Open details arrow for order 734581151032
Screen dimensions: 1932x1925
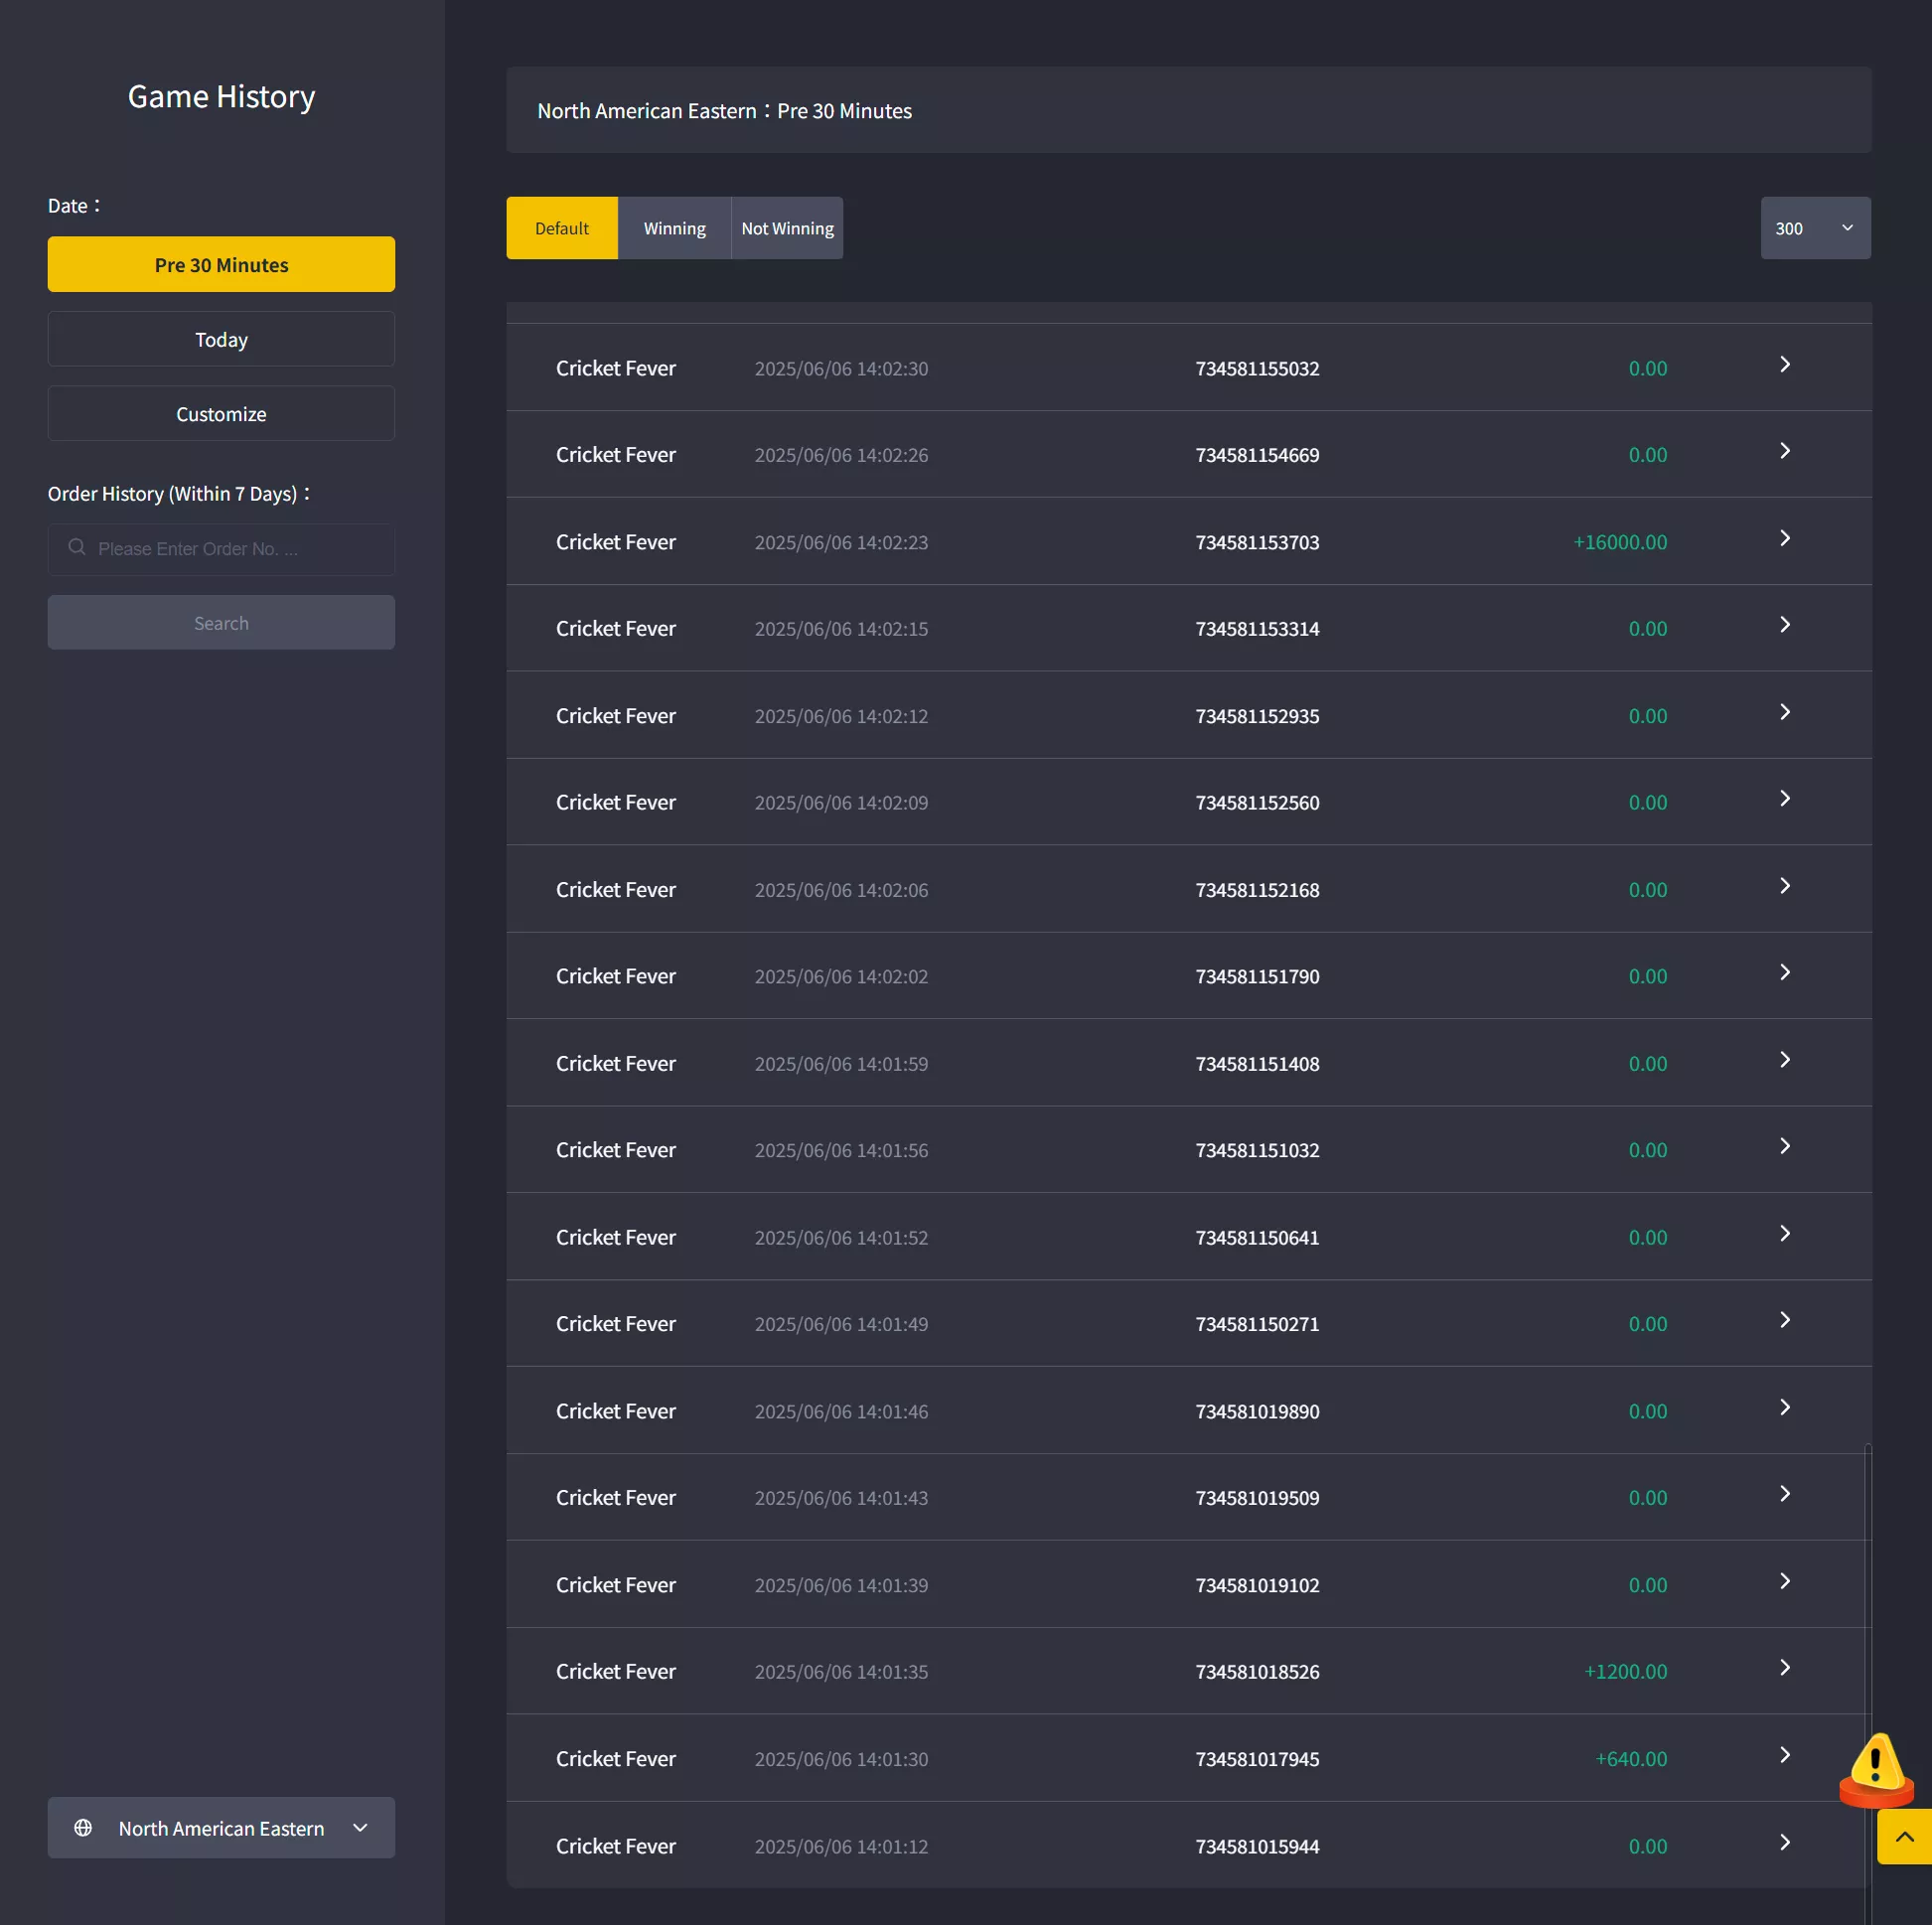[1785, 1146]
